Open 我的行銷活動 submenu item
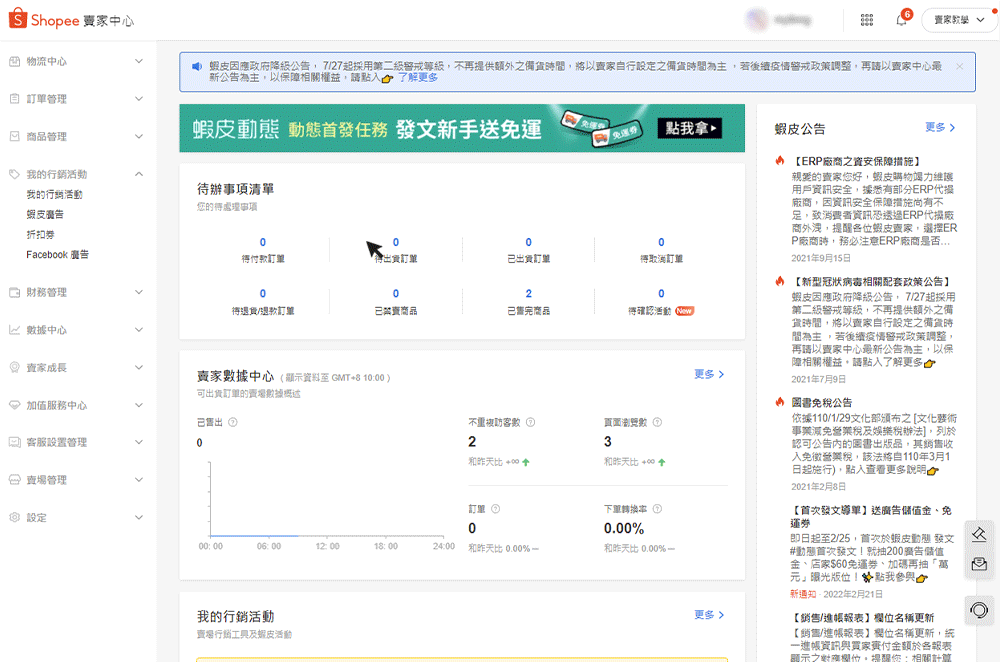 click(x=54, y=195)
